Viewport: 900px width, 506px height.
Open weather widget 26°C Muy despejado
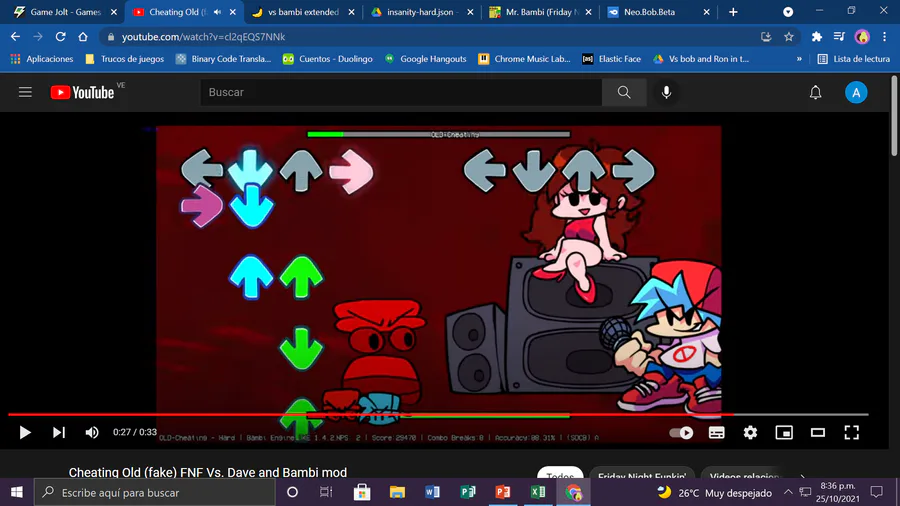click(715, 492)
